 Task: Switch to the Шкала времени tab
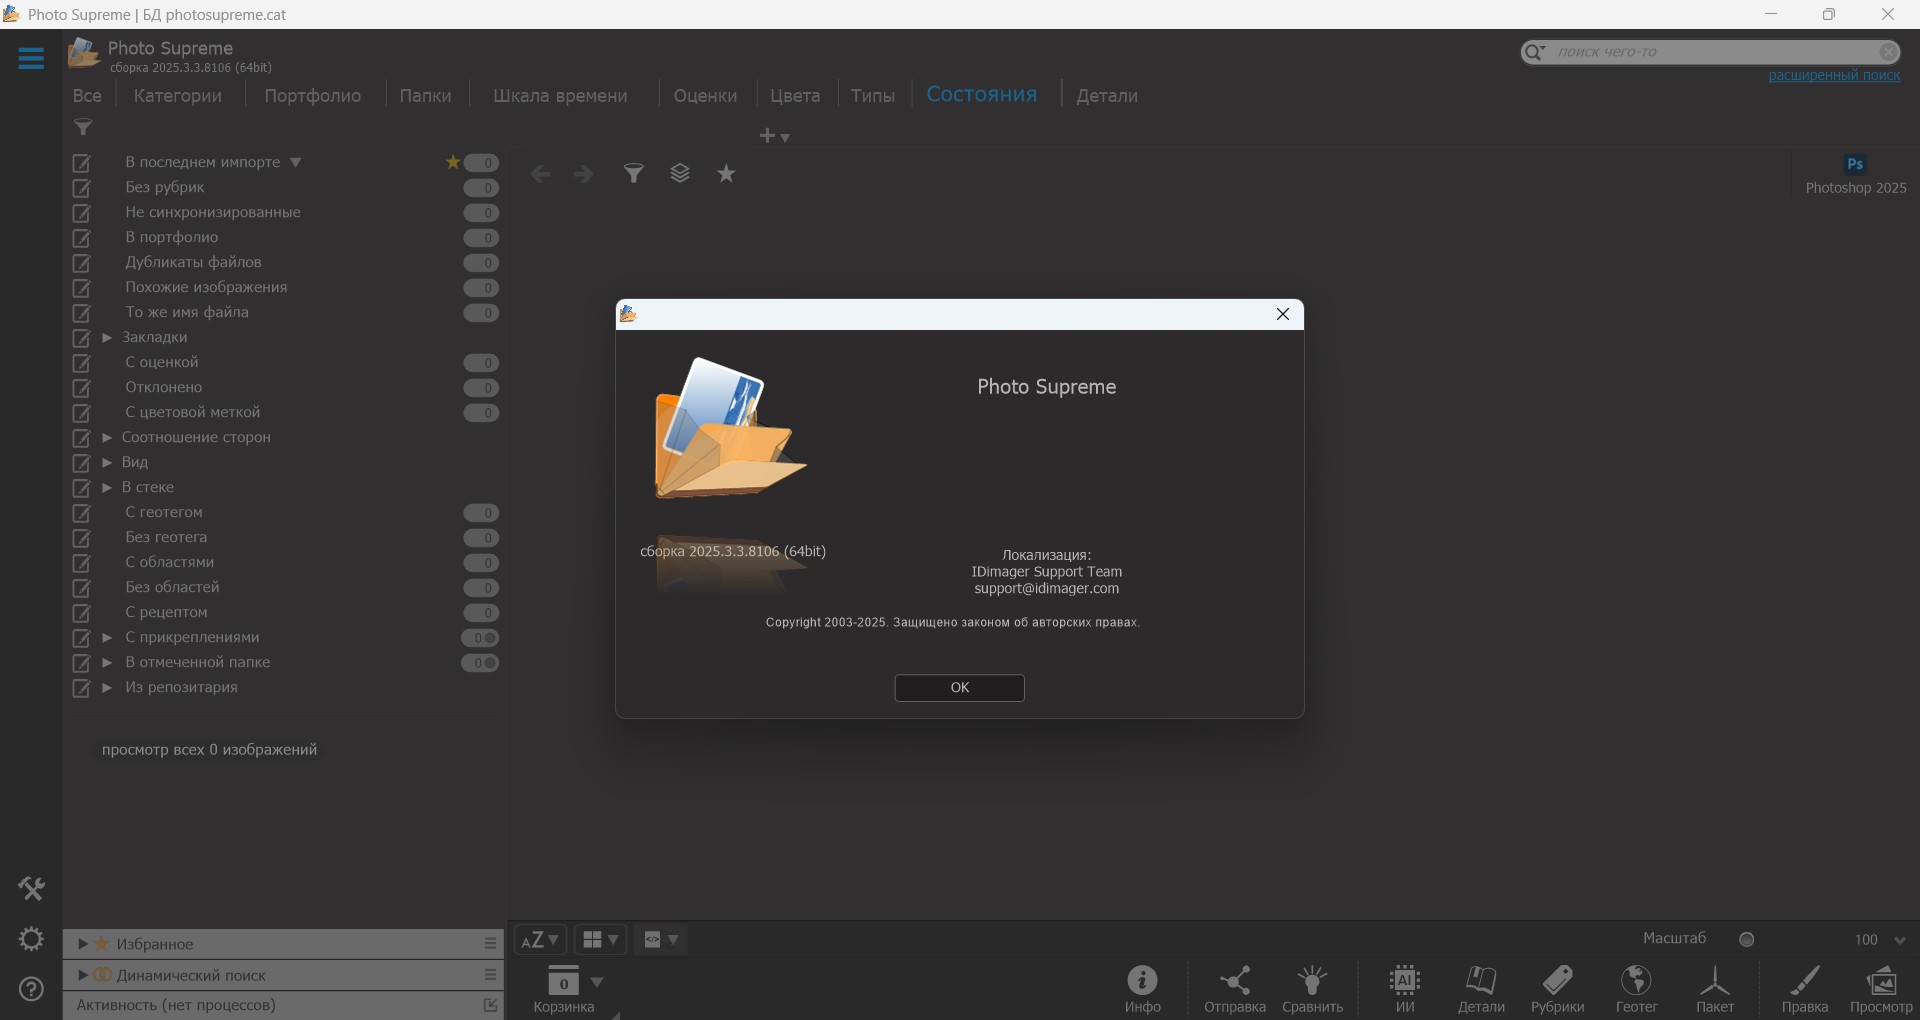point(560,96)
